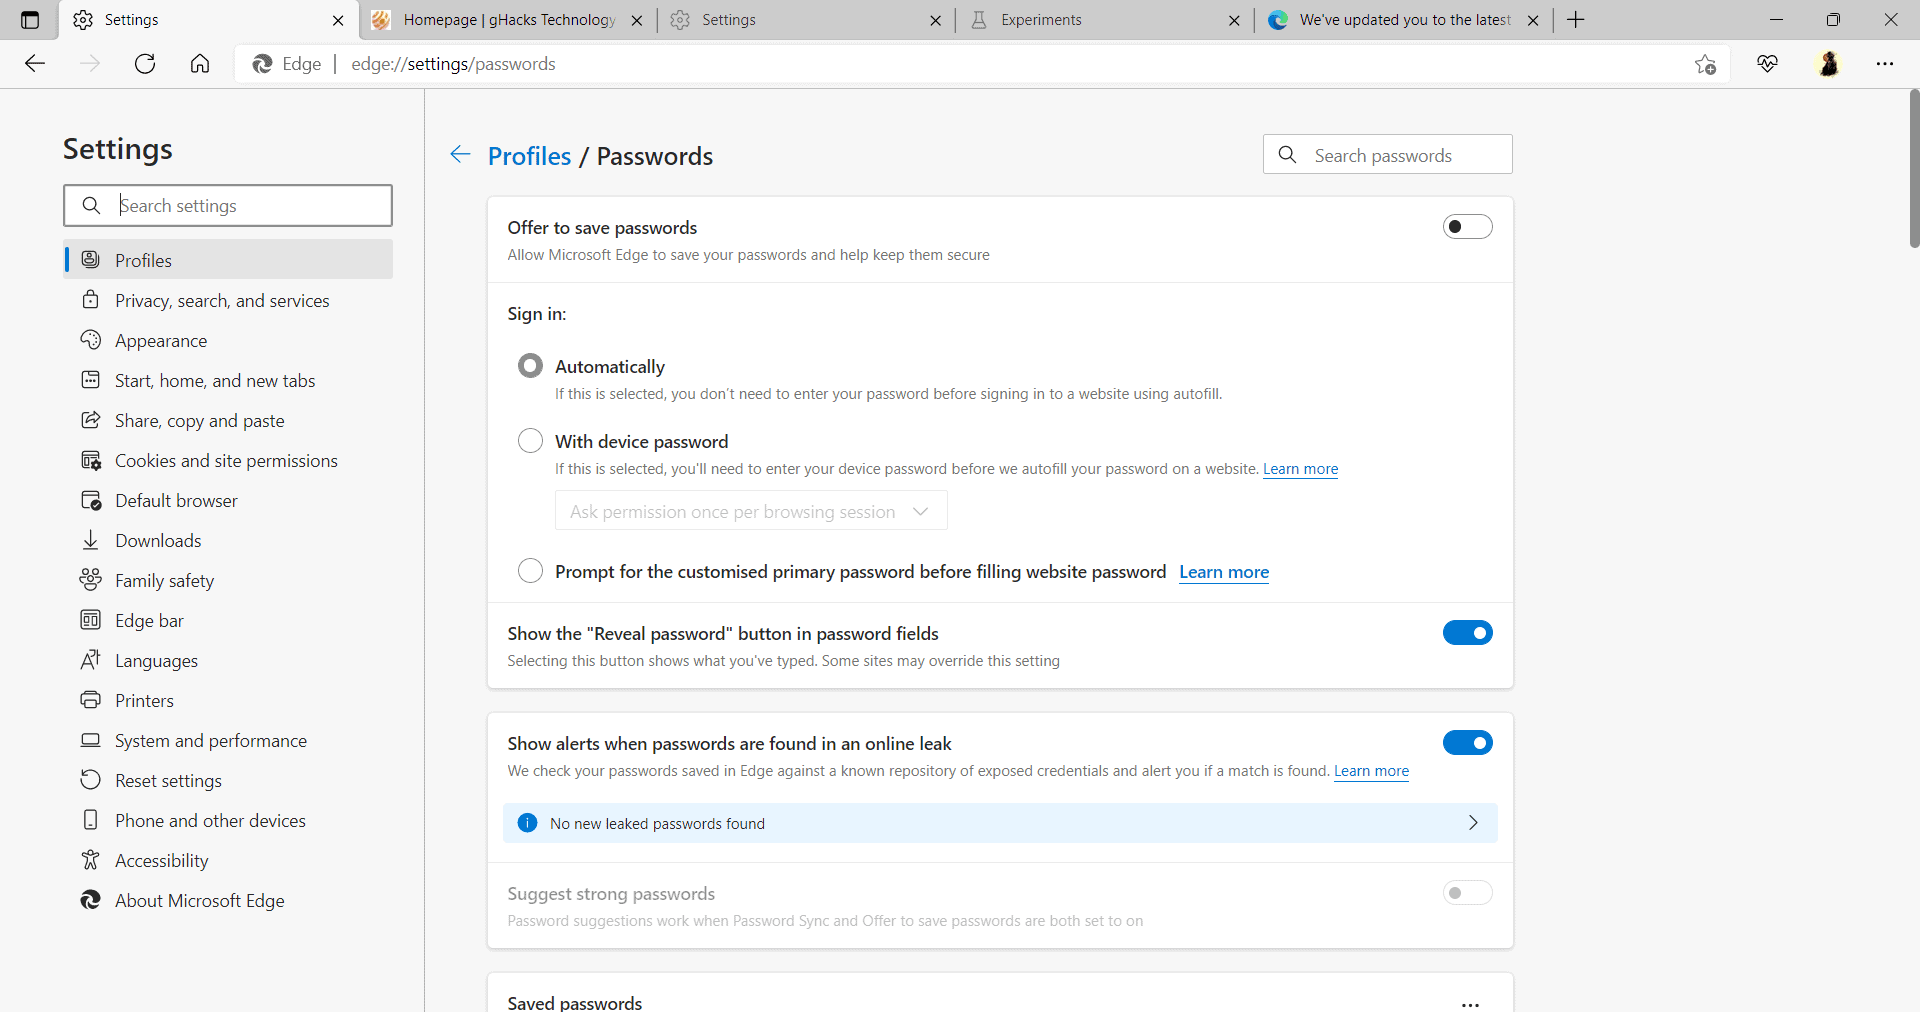Screen dimensions: 1920x1012
Task: Open About Microsoft Edge
Action: tap(198, 900)
